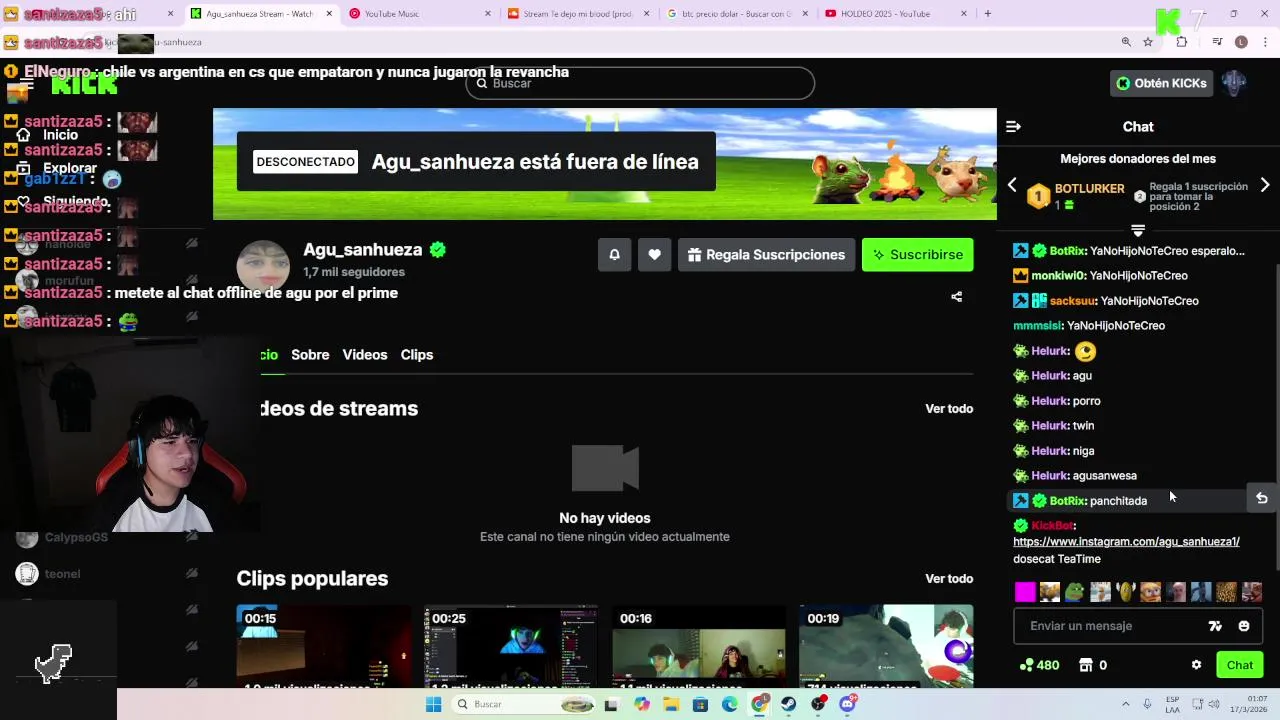This screenshot has height=720, width=1280.
Task: Click the Obtén KICKs button
Action: click(x=1161, y=83)
